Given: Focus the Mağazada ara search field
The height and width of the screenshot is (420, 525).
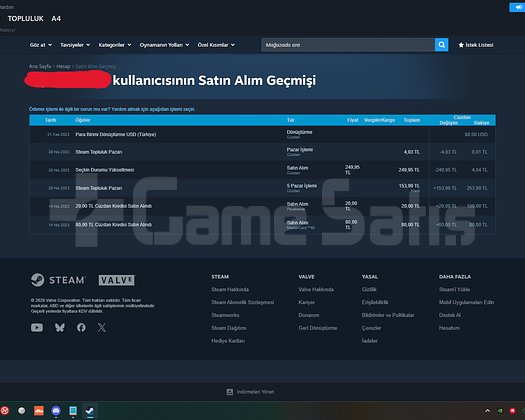Looking at the screenshot, I should pos(348,45).
